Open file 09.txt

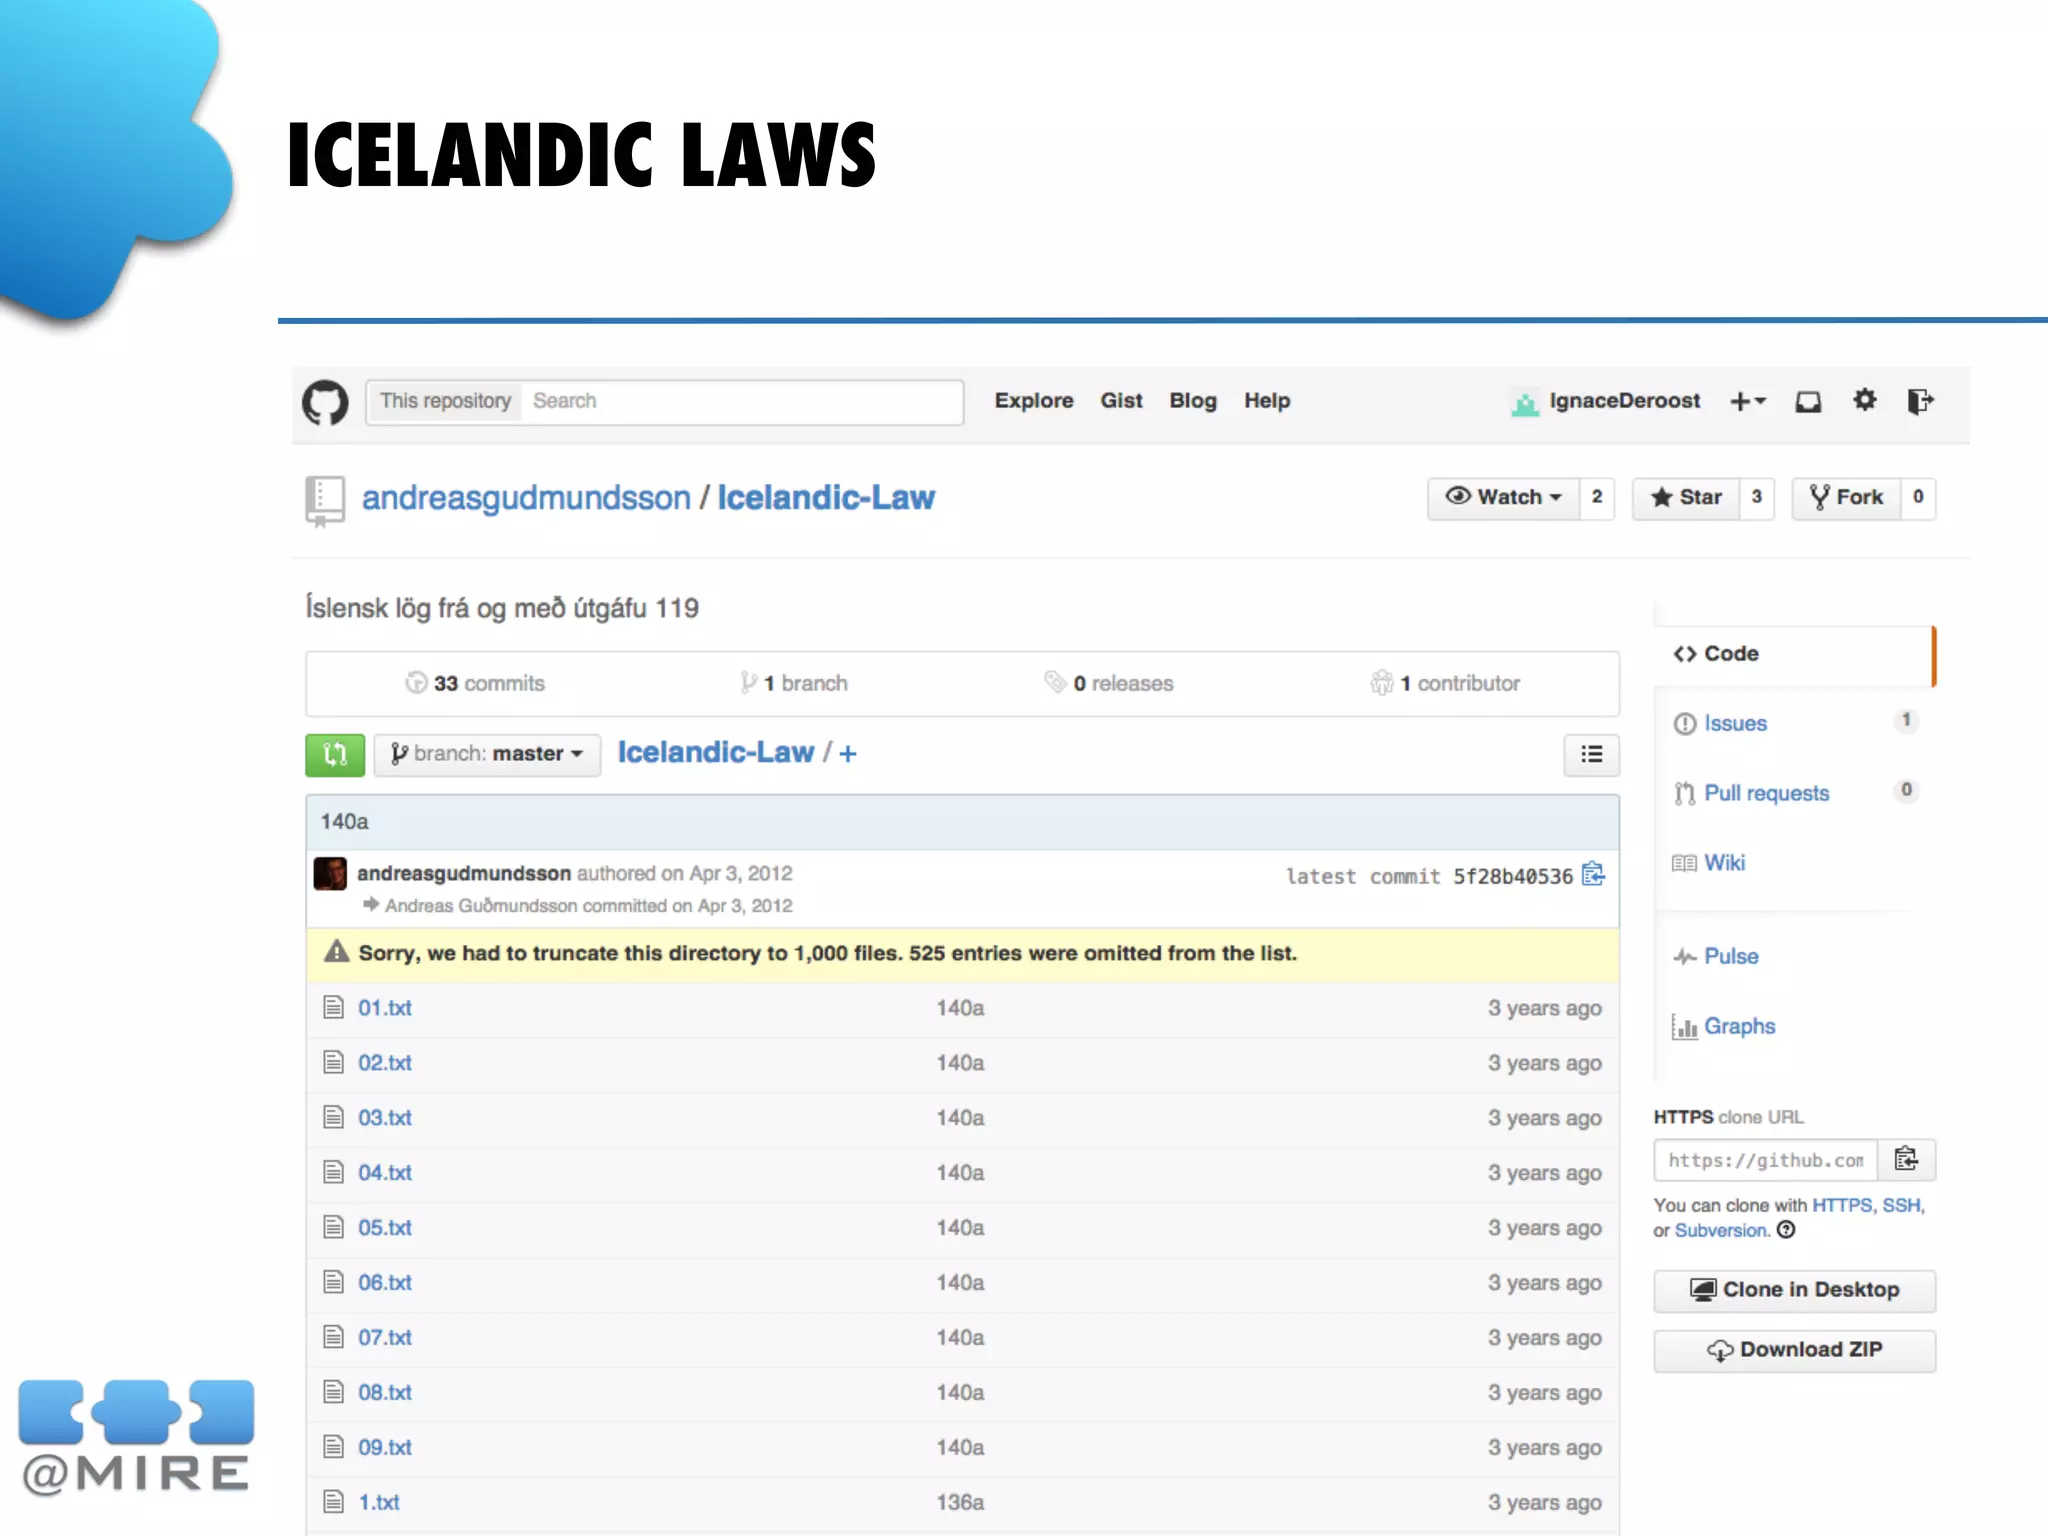click(x=385, y=1447)
